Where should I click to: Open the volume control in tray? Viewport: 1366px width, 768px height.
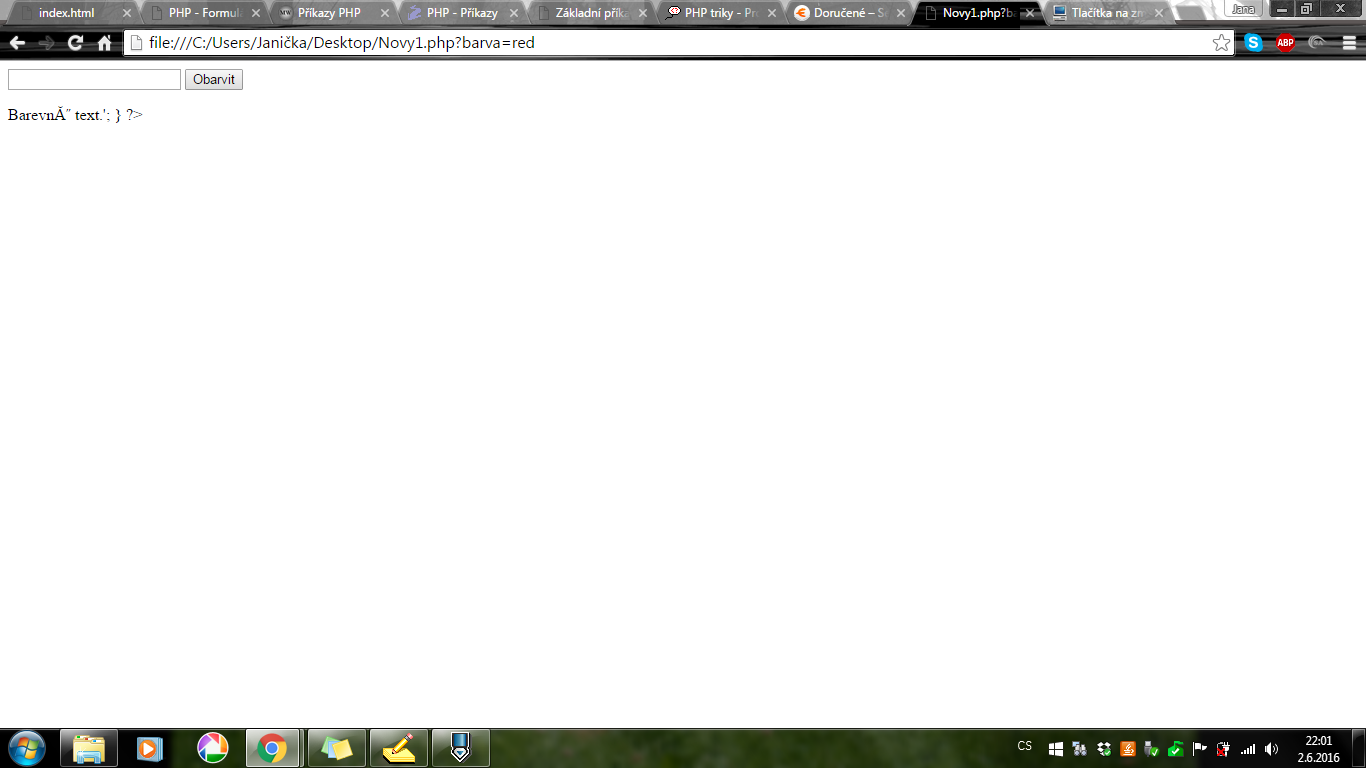(x=1271, y=748)
